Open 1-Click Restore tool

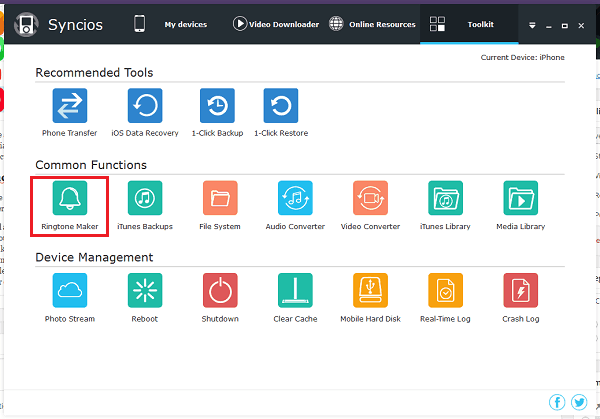[x=281, y=106]
